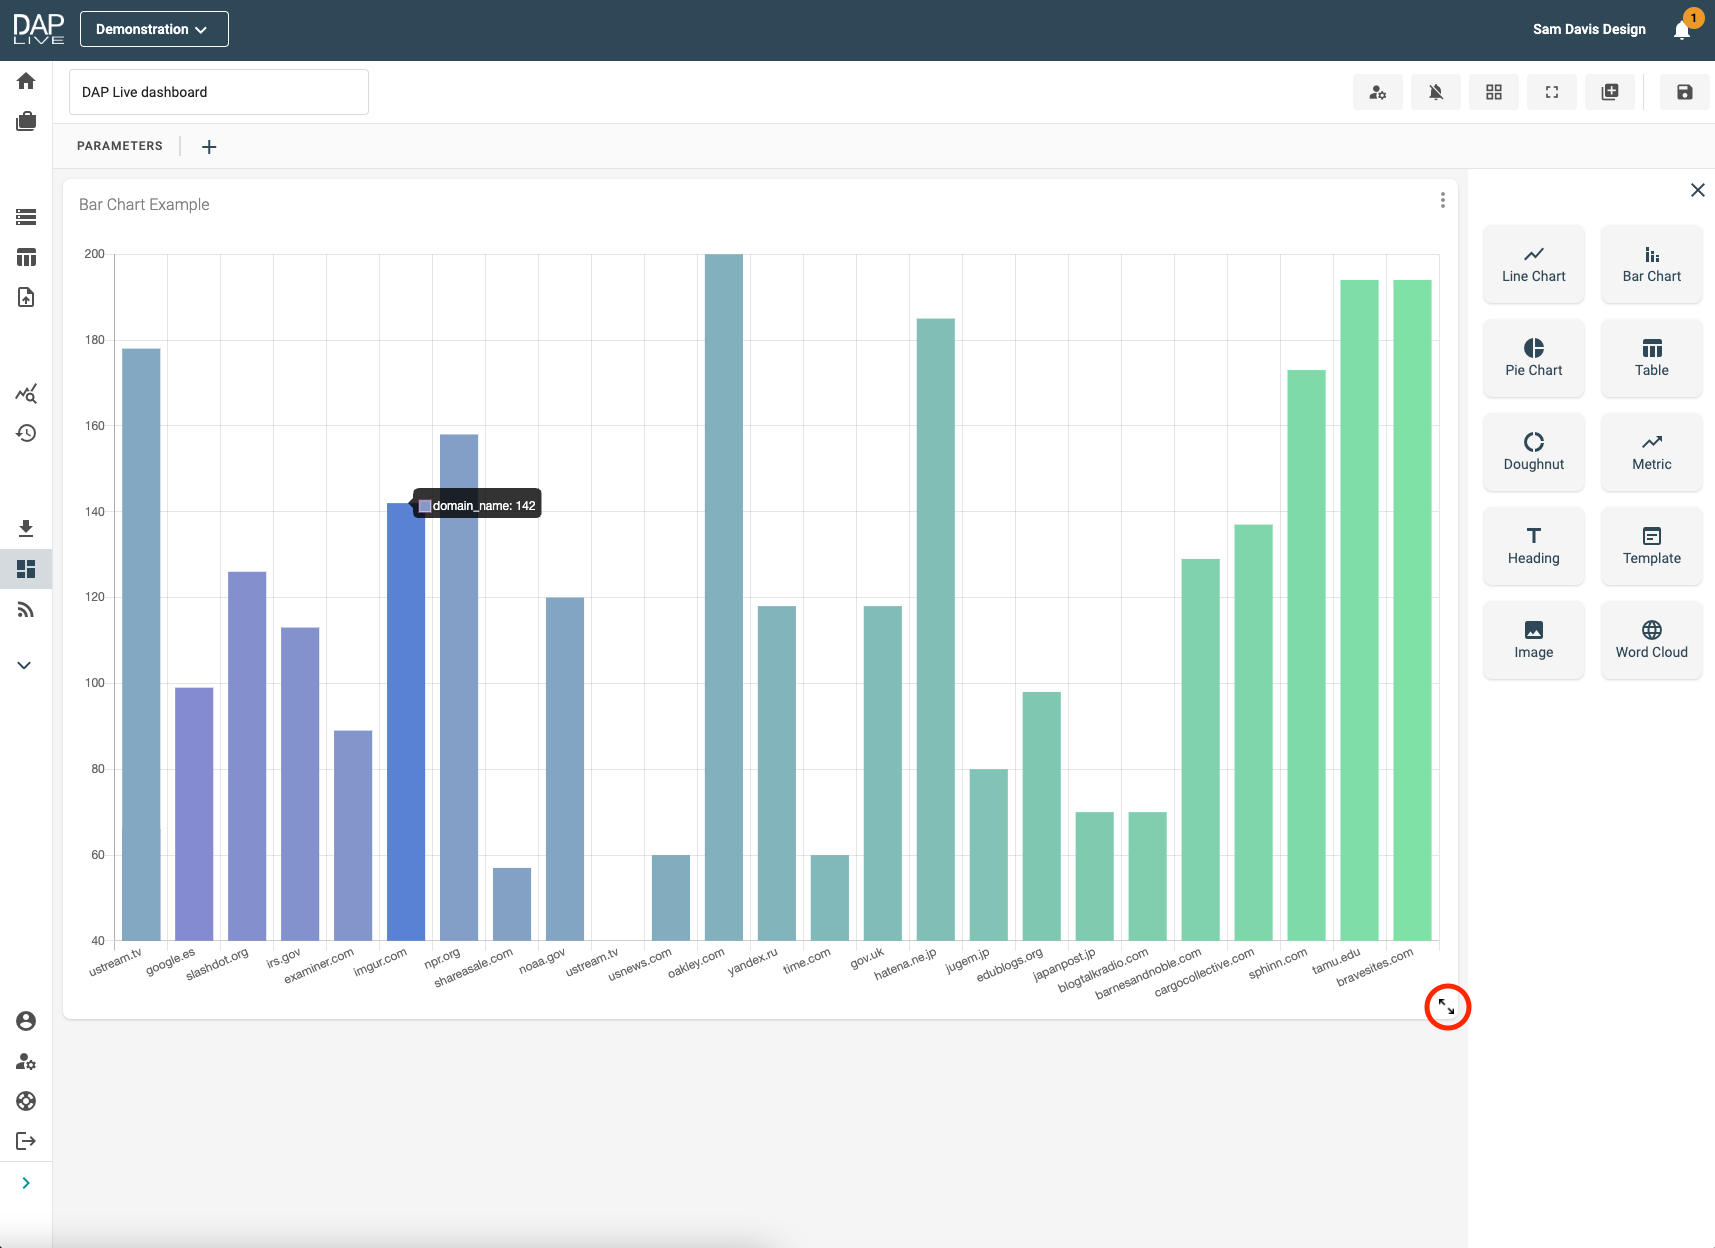Add a Word Cloud widget
Screen dimensions: 1715x1248
pyautogui.click(x=1651, y=640)
